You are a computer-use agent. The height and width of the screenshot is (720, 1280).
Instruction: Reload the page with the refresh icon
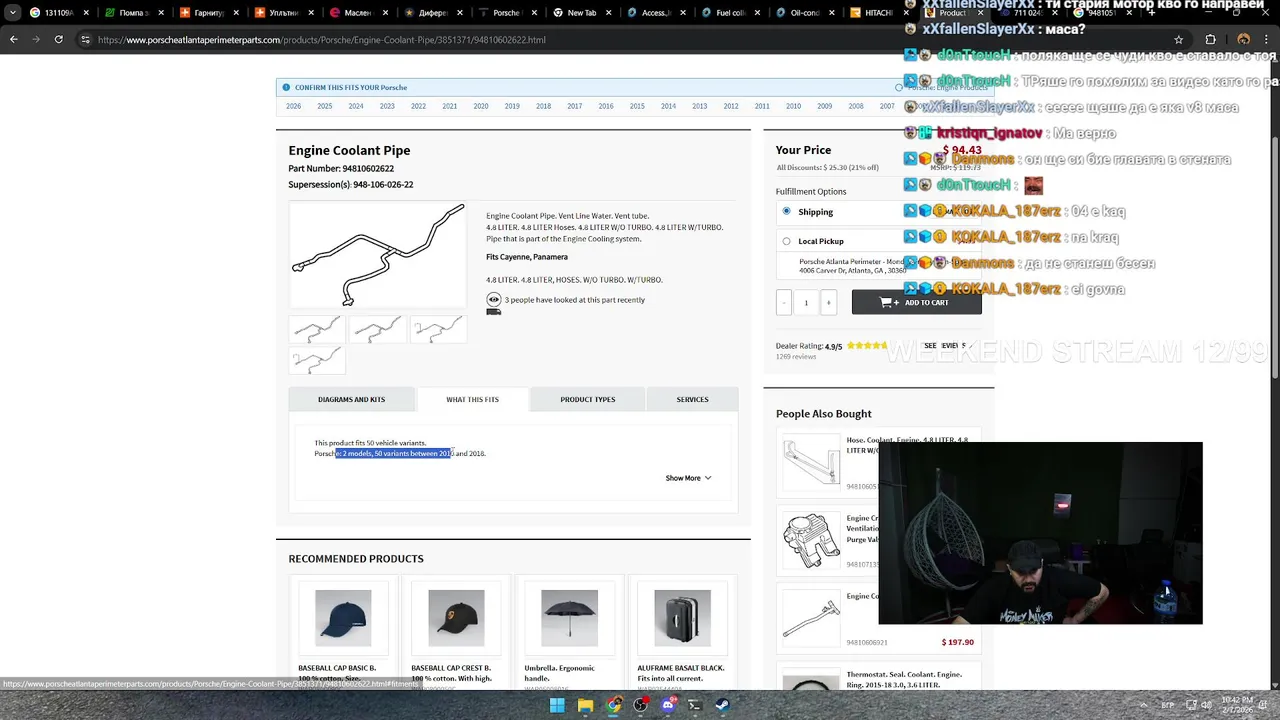coord(59,39)
